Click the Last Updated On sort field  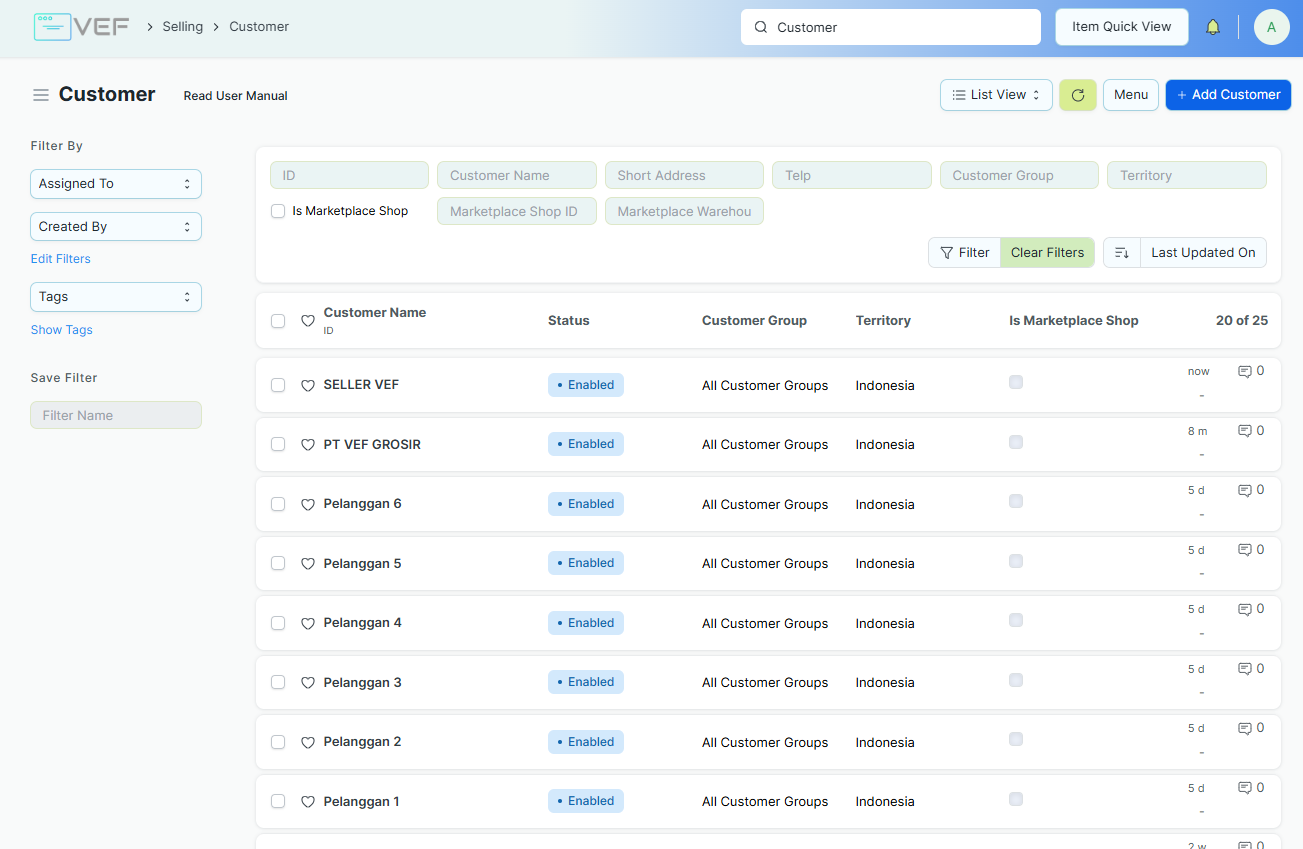click(x=1203, y=253)
